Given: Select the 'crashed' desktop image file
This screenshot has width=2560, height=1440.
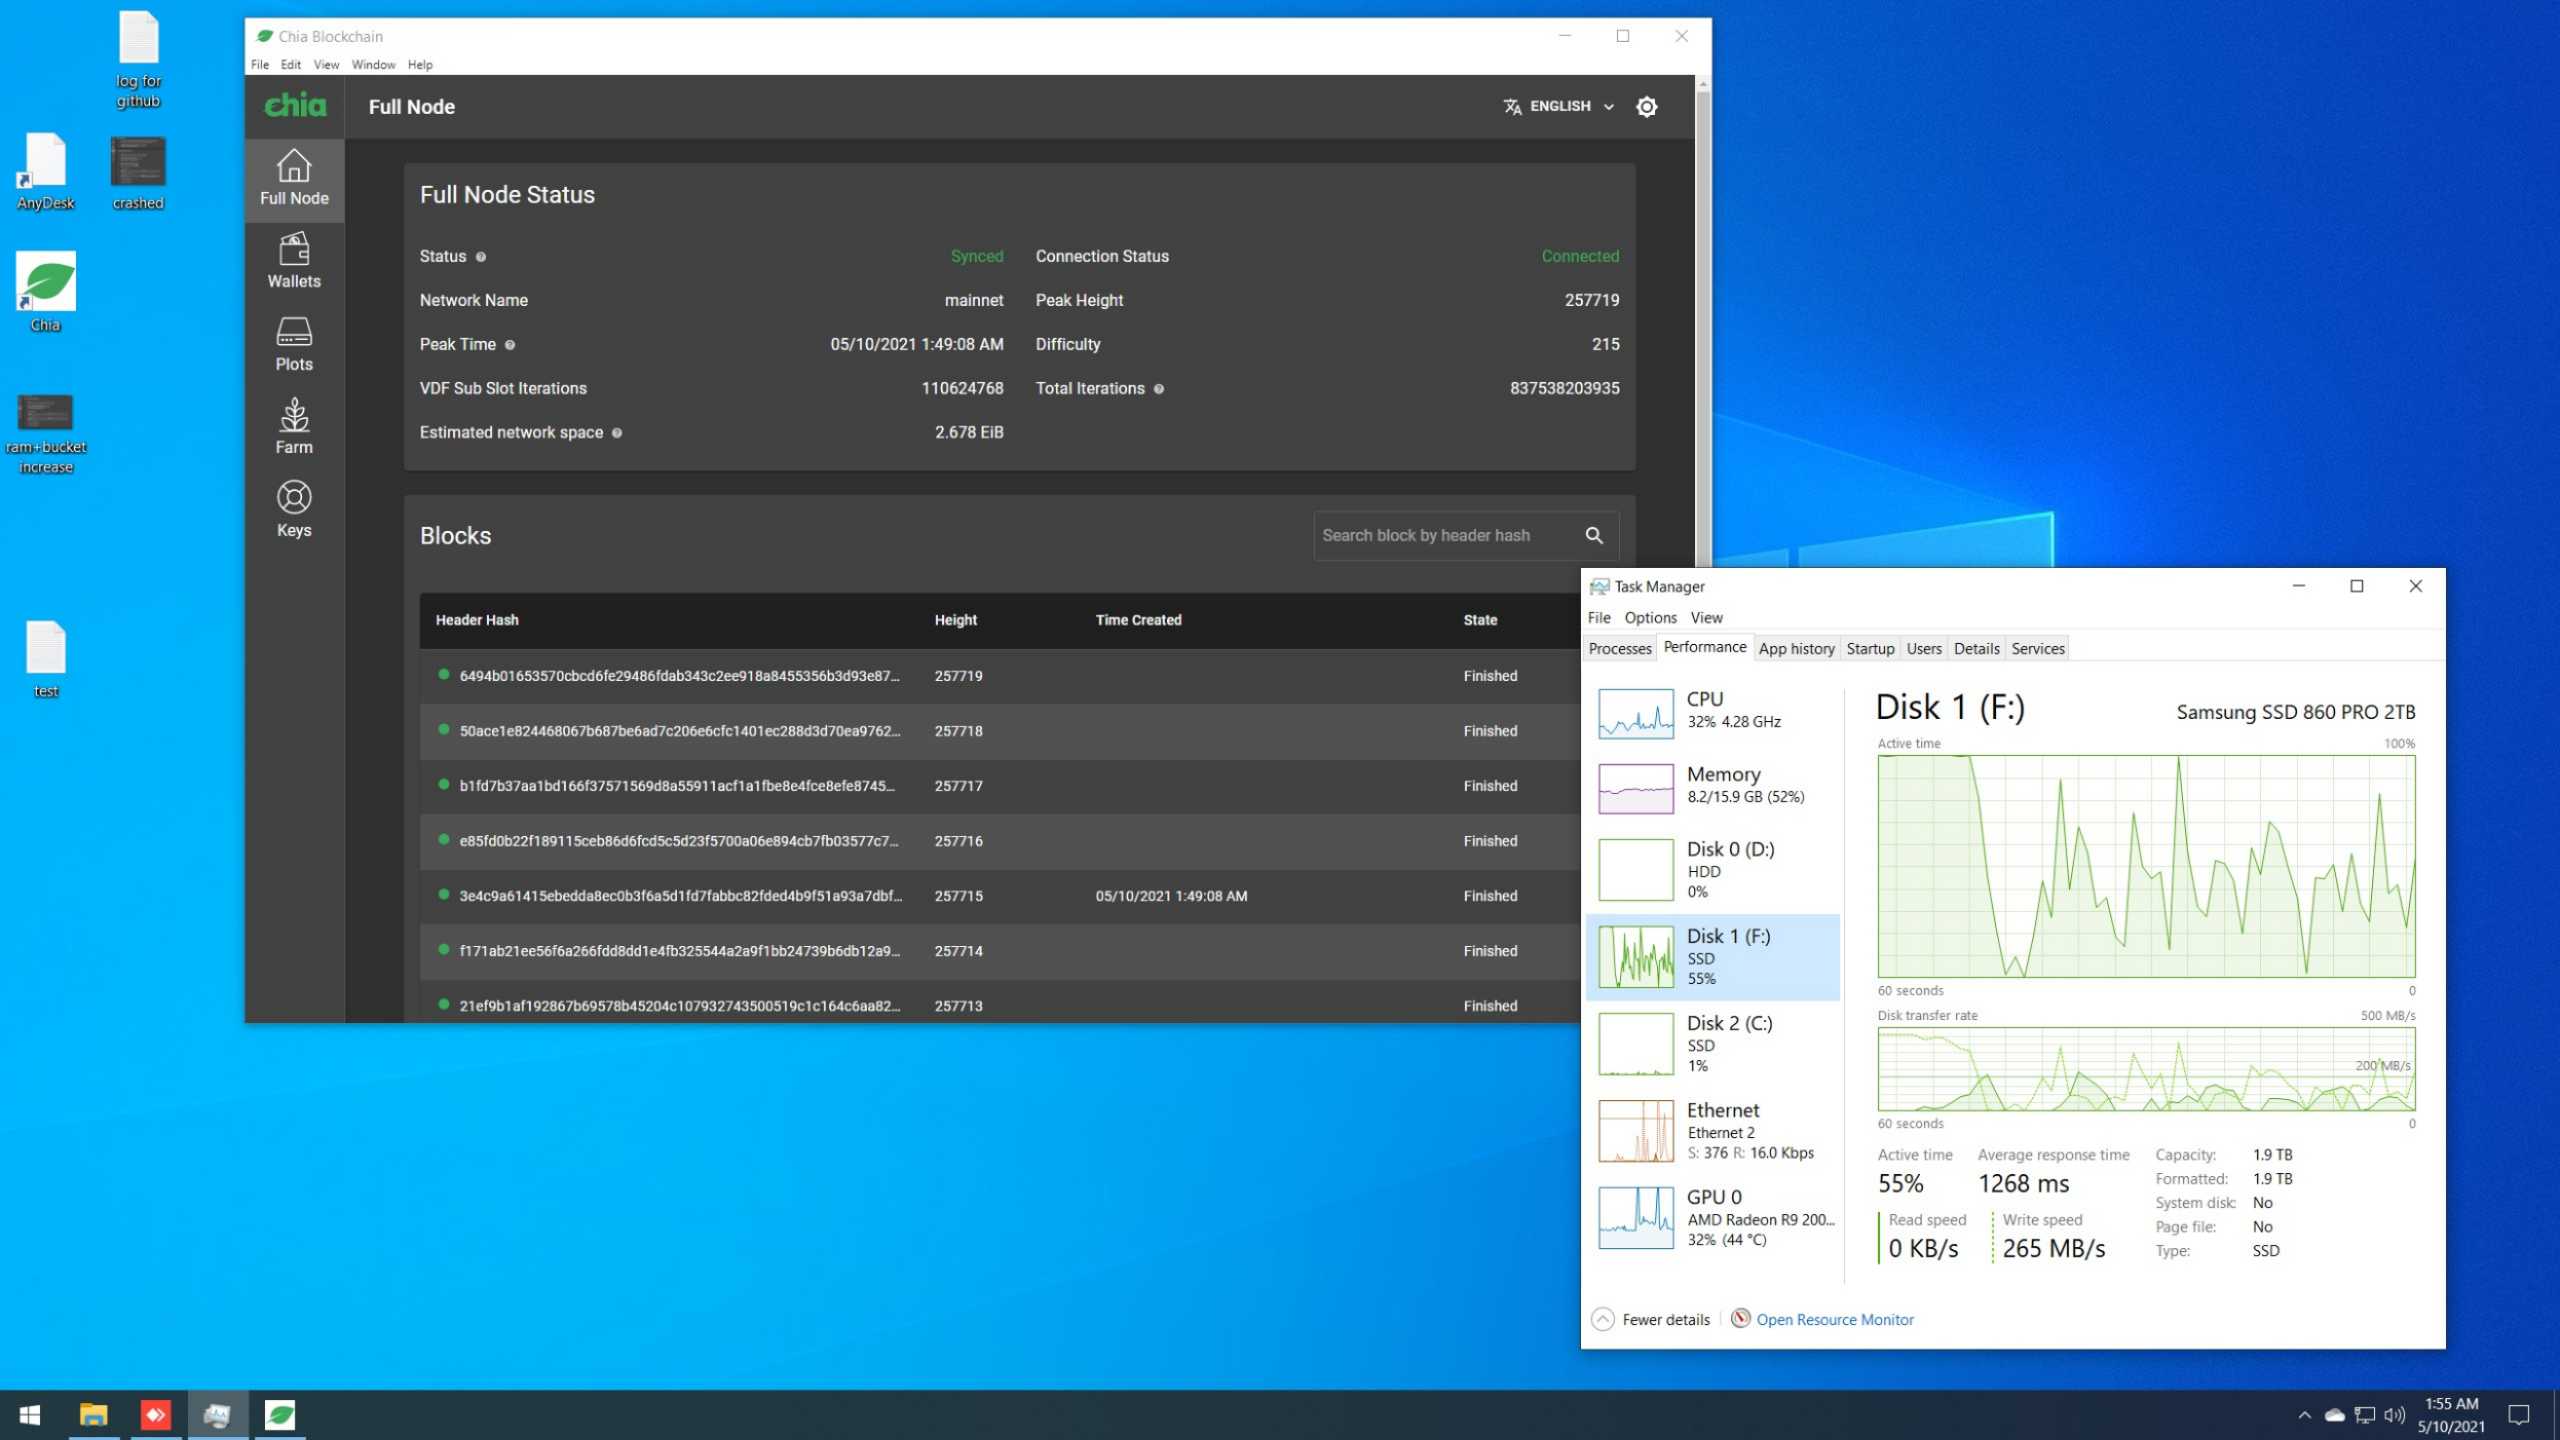Looking at the screenshot, I should tap(138, 173).
